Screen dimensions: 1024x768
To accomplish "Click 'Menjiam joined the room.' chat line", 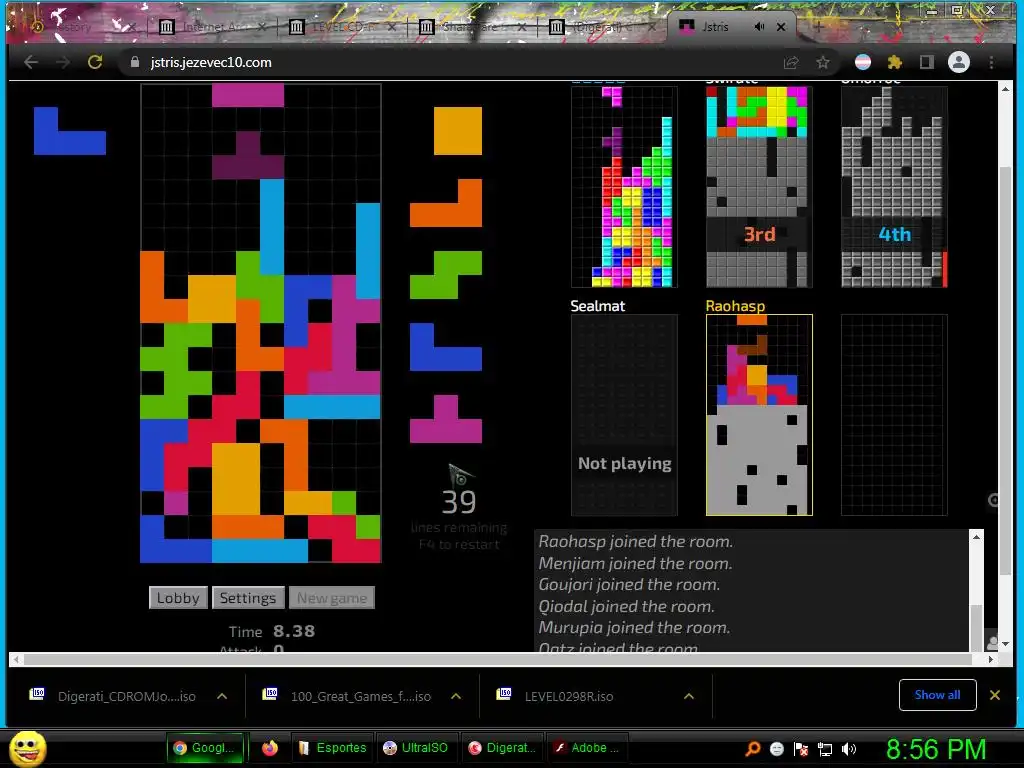I will 635,563.
